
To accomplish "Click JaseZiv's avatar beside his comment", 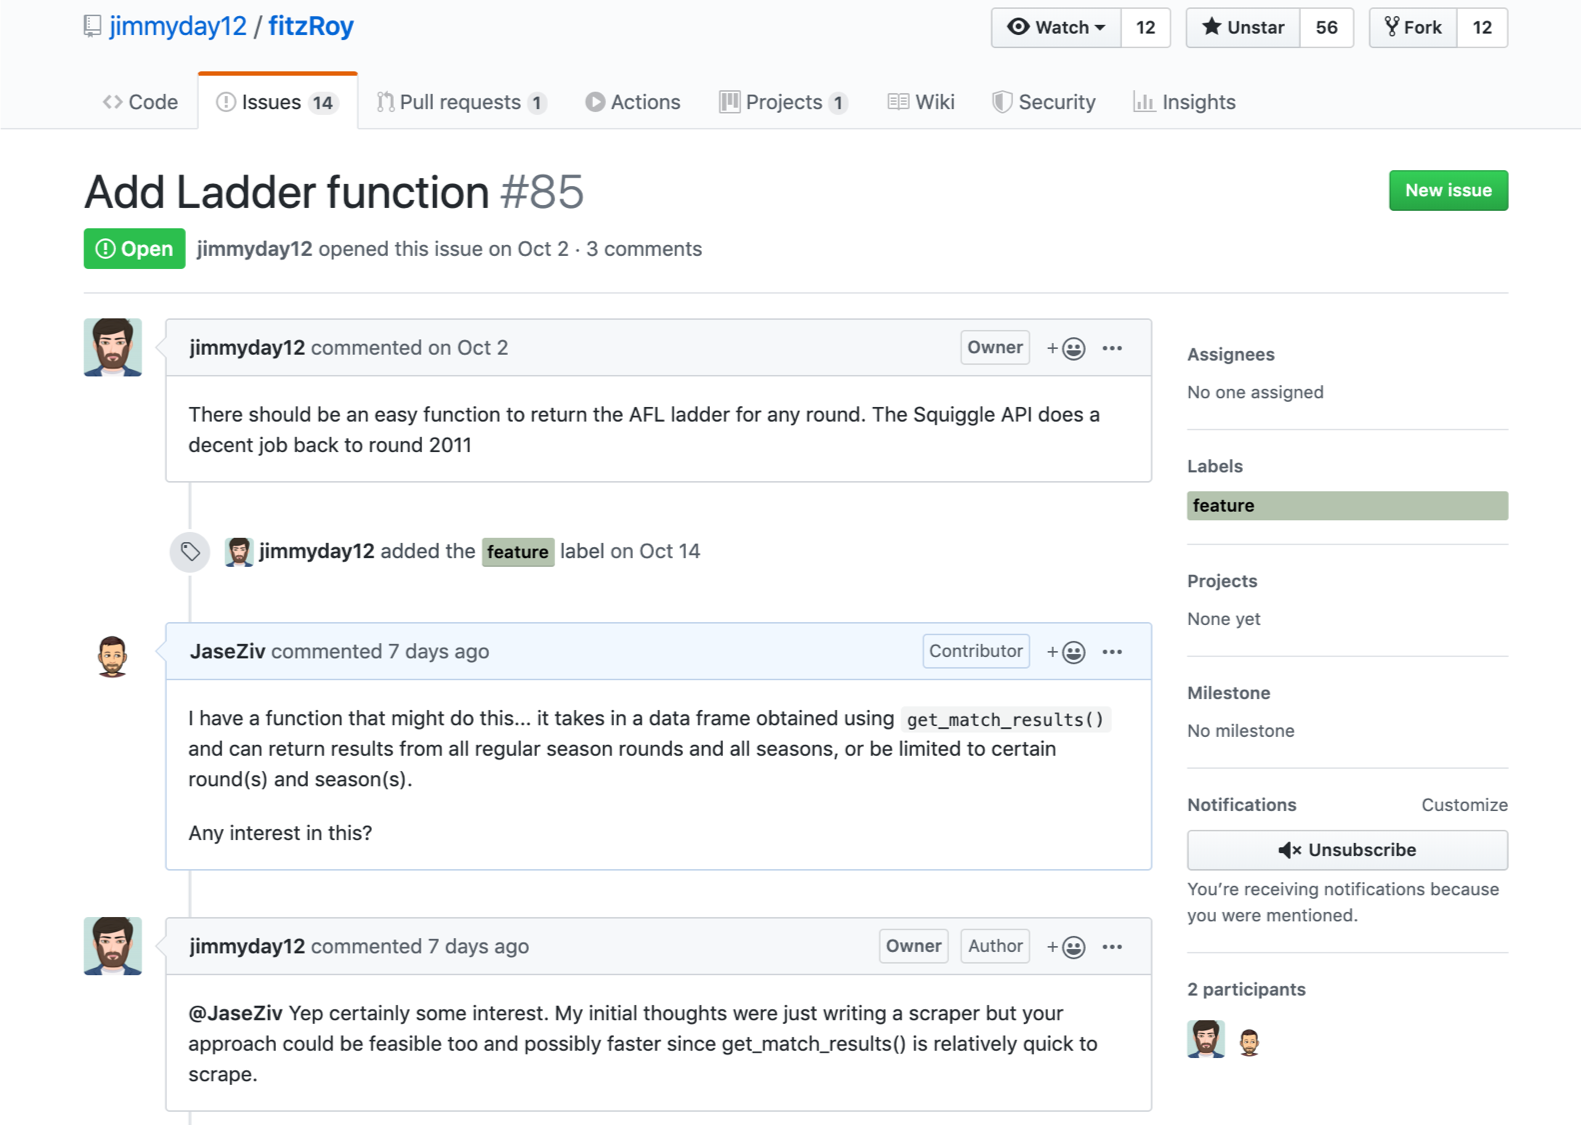I will pos(112,656).
